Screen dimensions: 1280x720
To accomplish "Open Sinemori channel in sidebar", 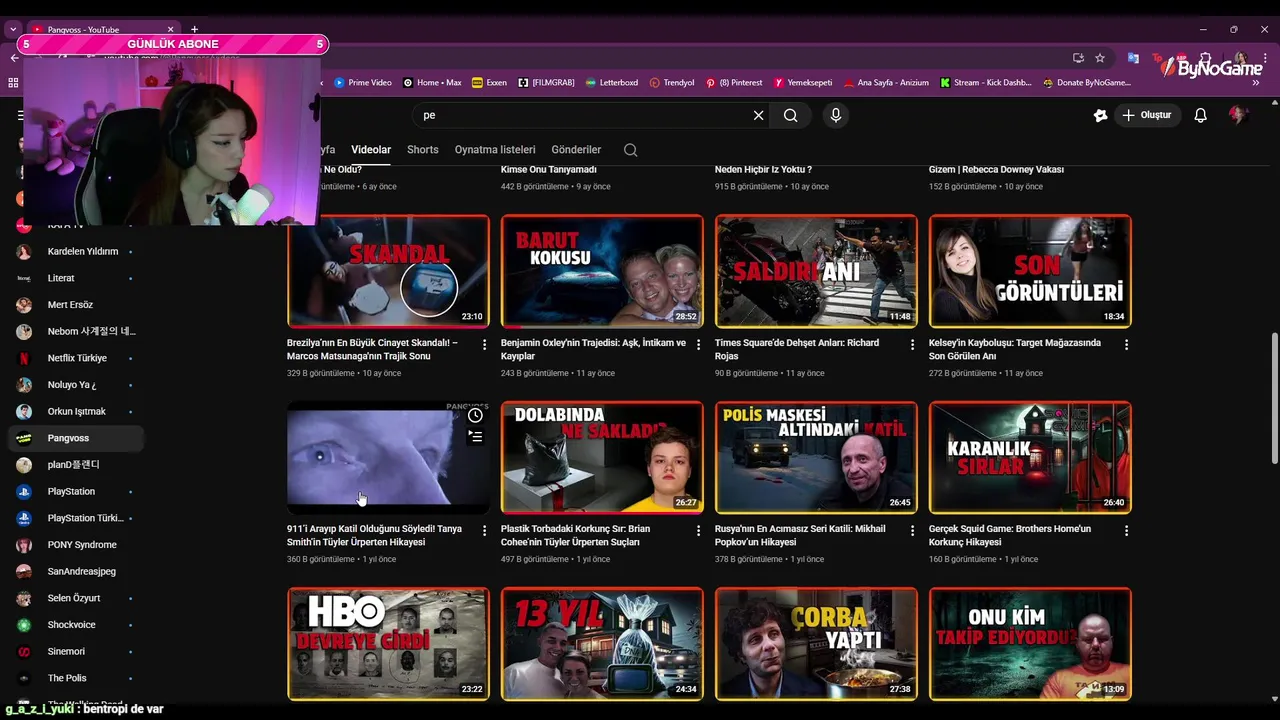I will pos(76,651).
